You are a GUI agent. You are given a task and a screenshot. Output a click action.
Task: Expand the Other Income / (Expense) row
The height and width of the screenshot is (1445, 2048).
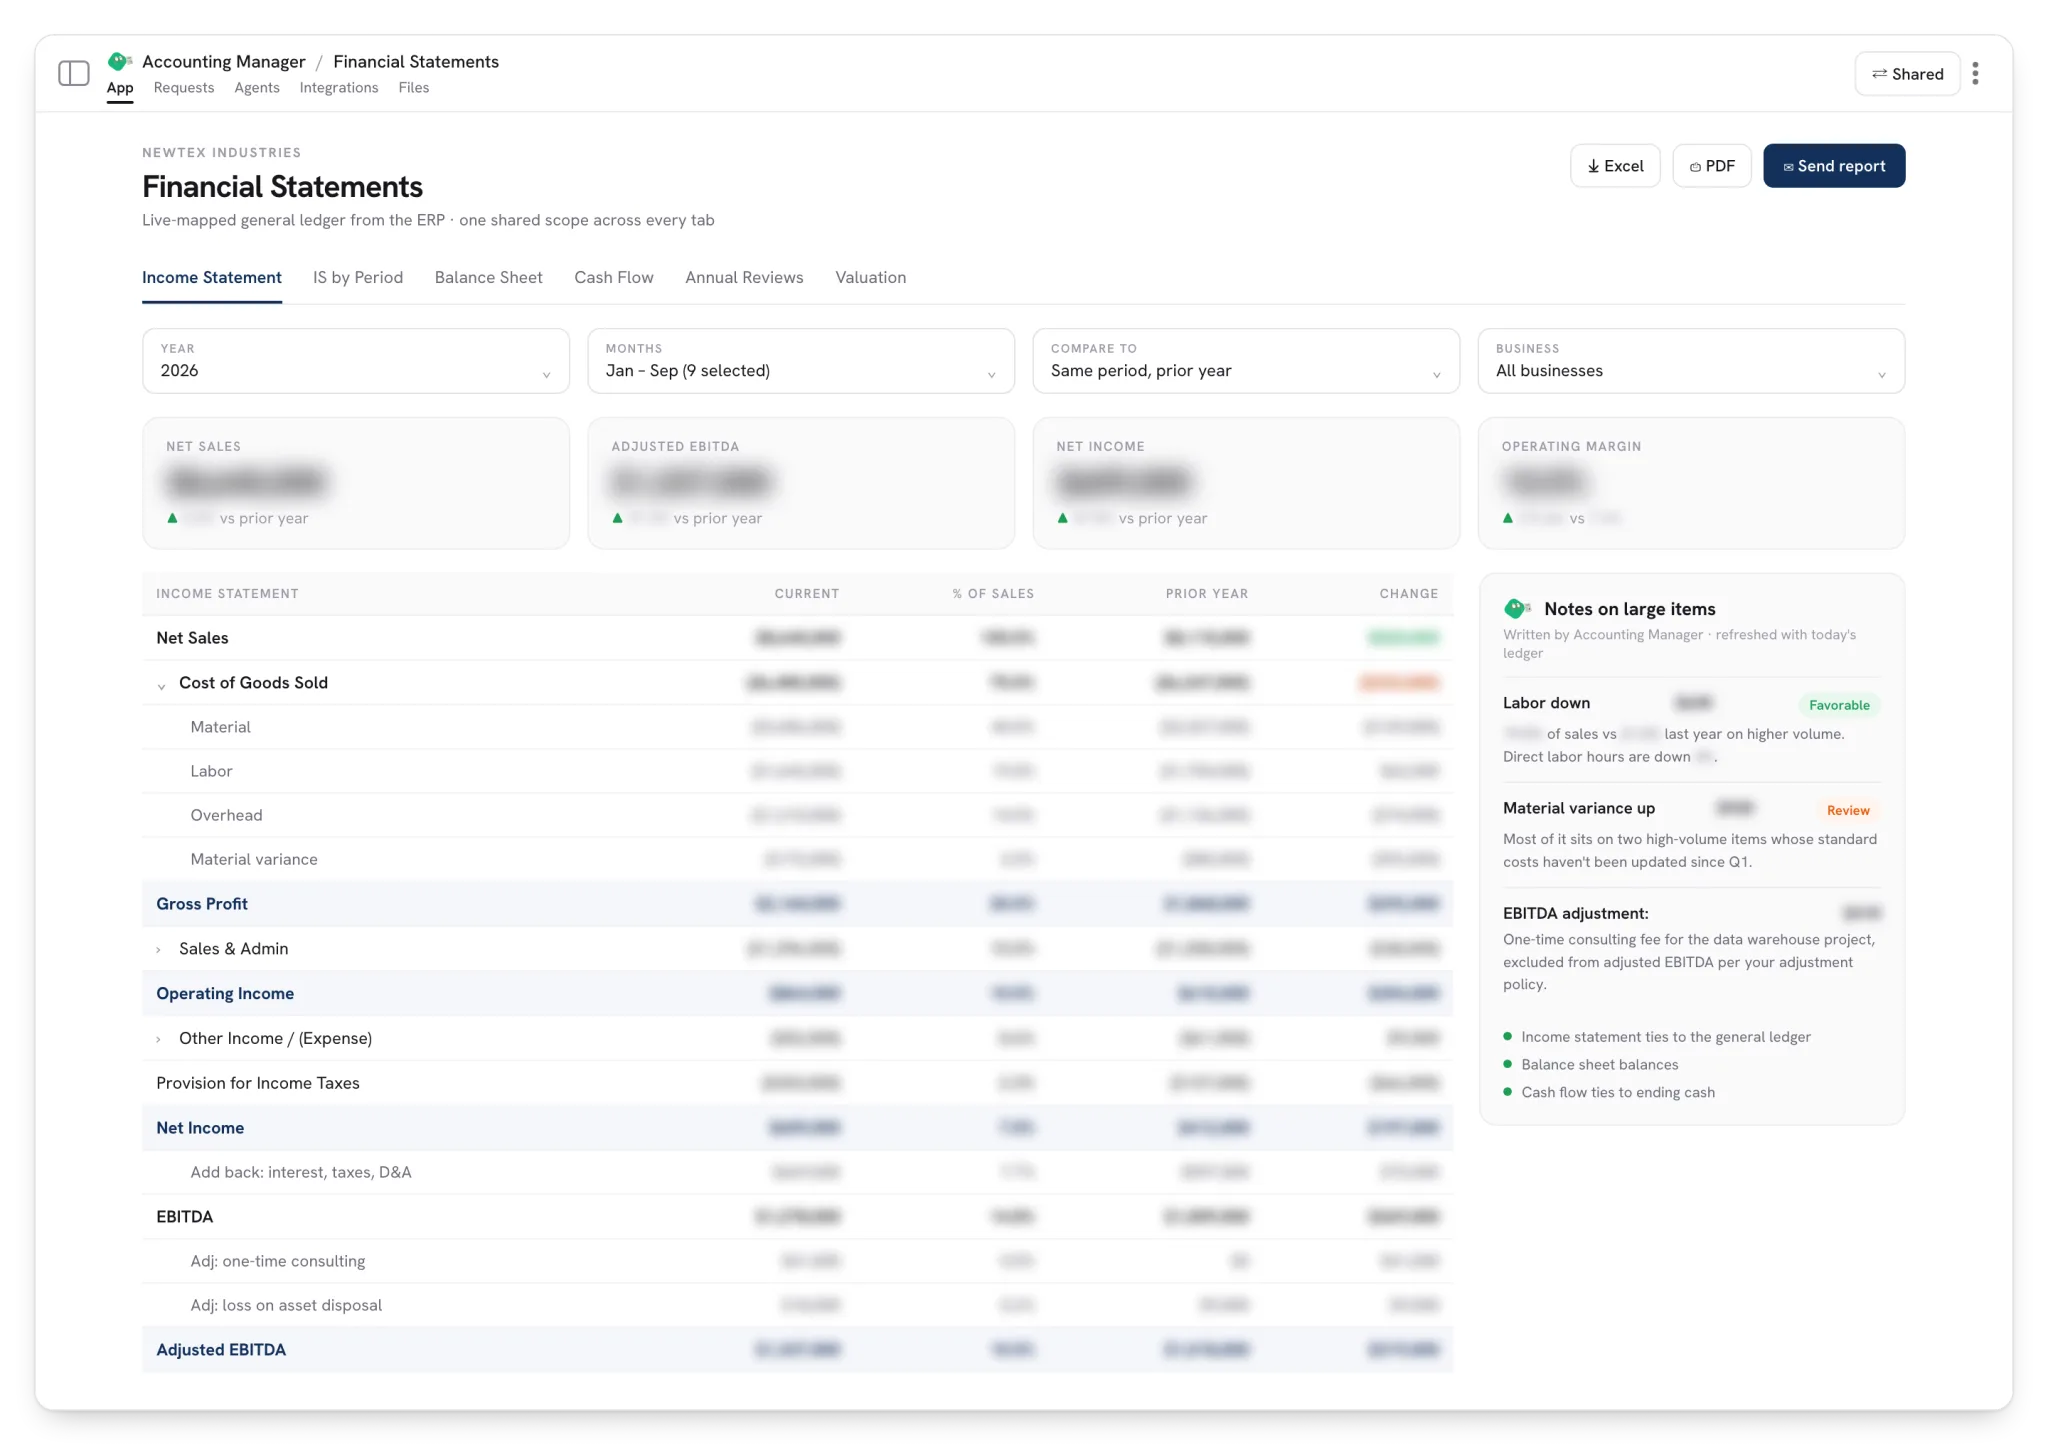[x=158, y=1040]
